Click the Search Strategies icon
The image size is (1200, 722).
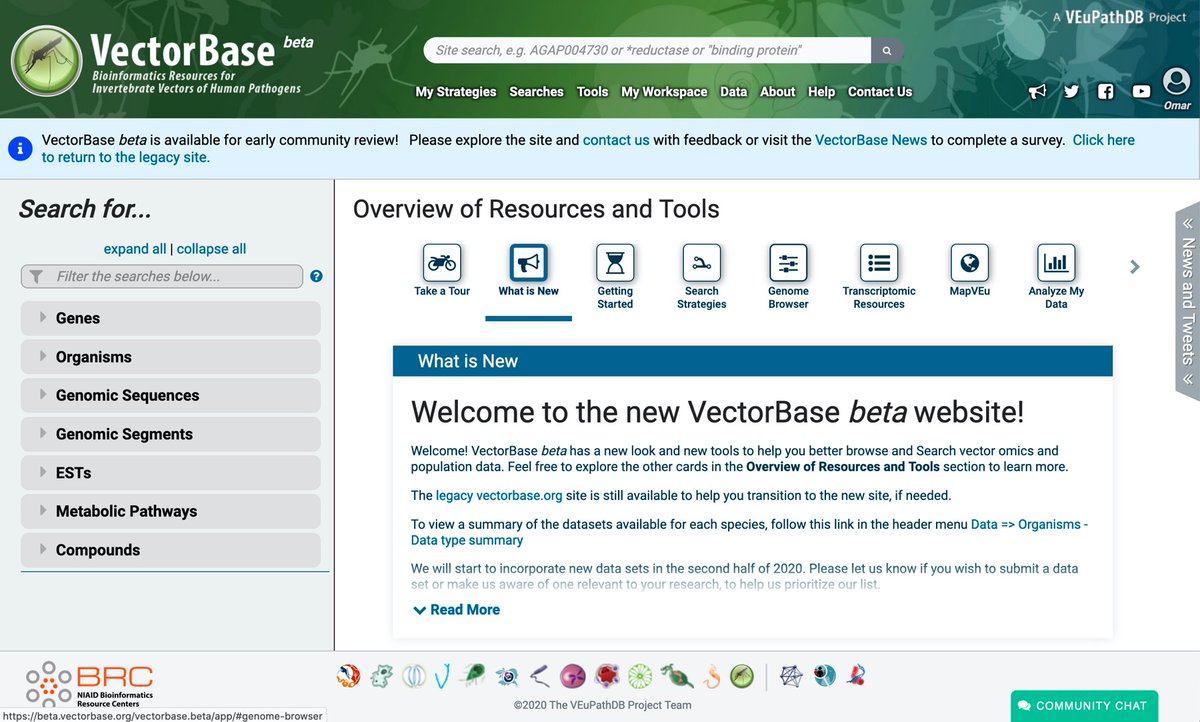(x=701, y=265)
